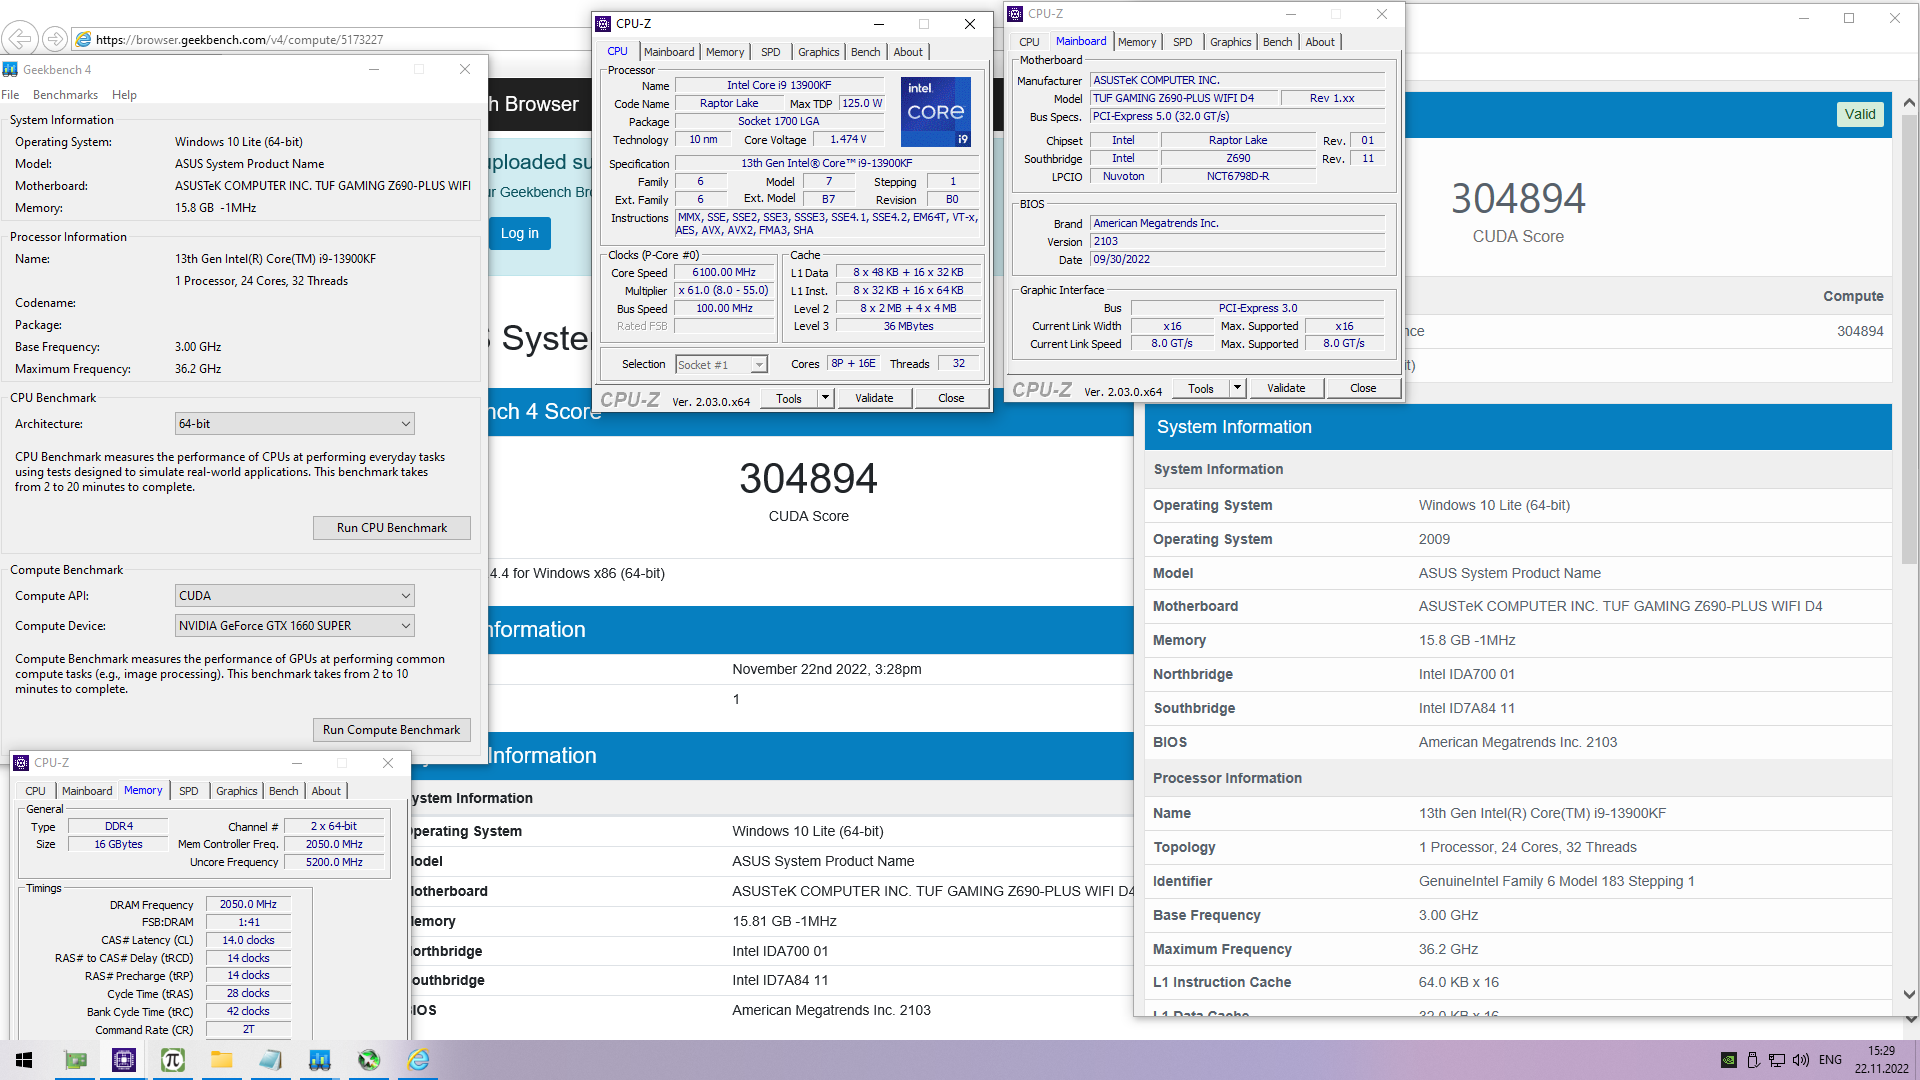Select CPU tab in CPU-Z Mainboard window

pos(1029,42)
